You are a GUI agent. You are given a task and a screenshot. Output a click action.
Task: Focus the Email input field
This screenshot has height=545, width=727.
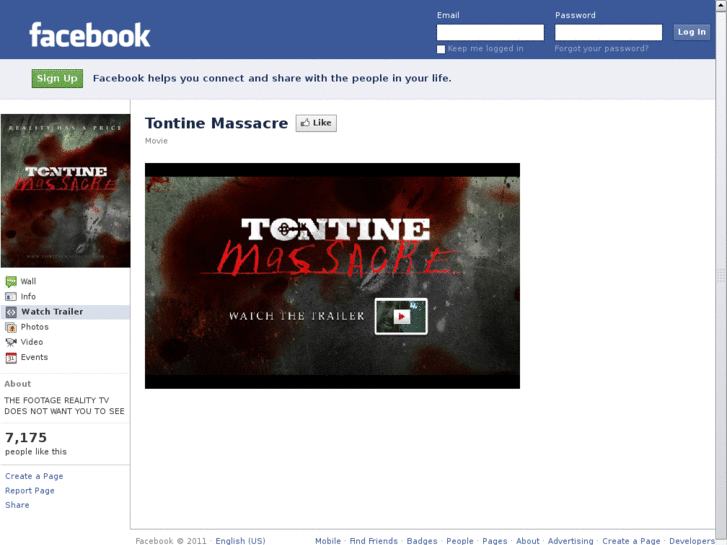(x=490, y=32)
